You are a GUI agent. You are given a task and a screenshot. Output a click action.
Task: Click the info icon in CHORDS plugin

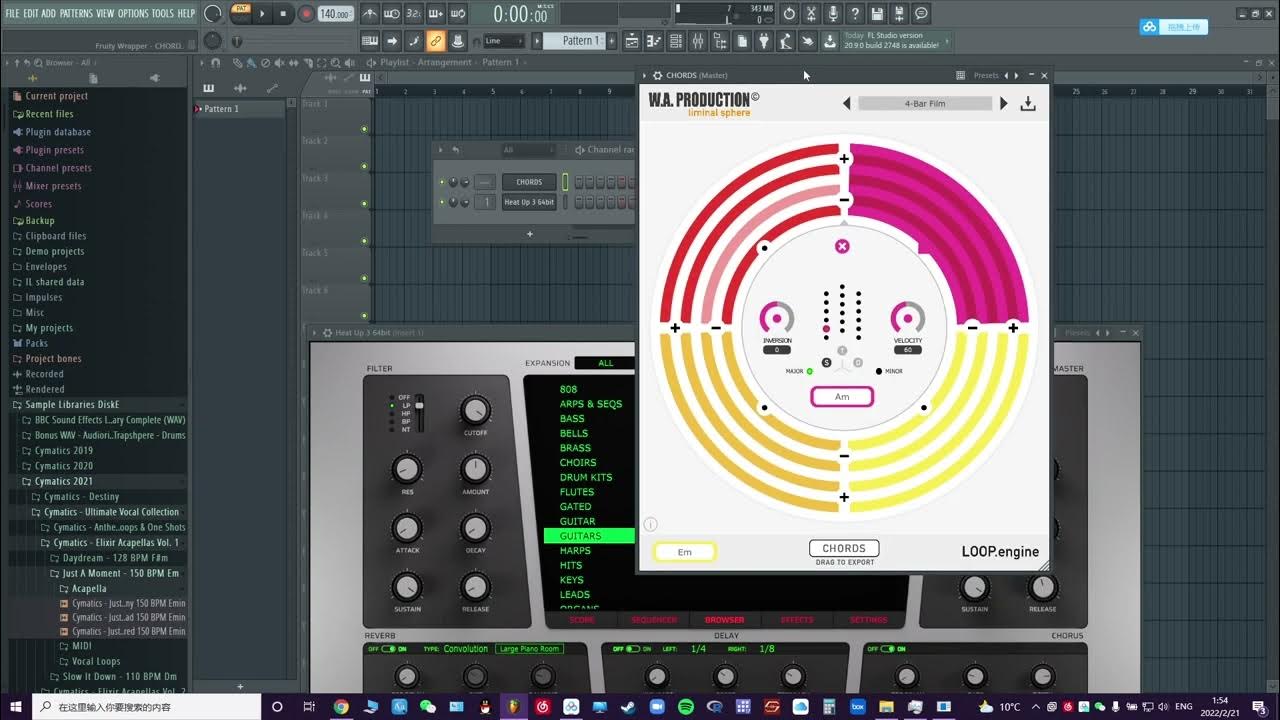point(651,524)
